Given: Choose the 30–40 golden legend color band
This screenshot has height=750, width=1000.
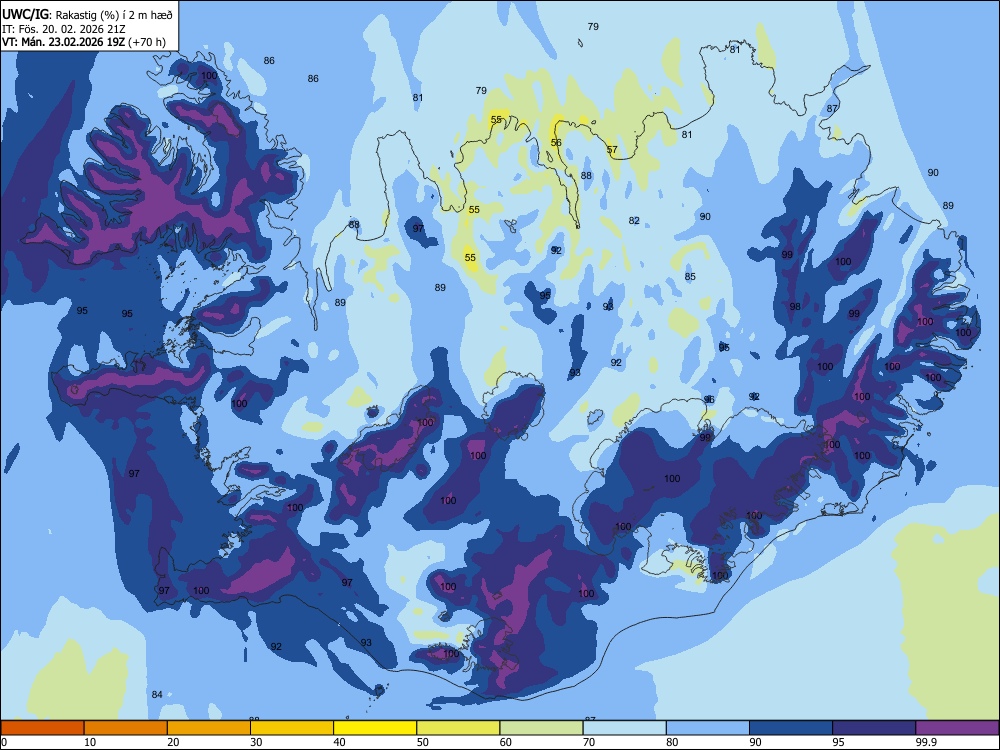Looking at the screenshot, I should [x=292, y=728].
